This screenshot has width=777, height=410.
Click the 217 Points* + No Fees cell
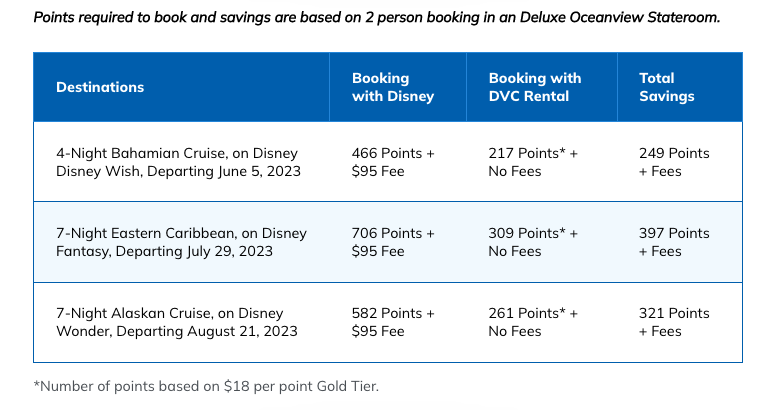[x=533, y=162]
